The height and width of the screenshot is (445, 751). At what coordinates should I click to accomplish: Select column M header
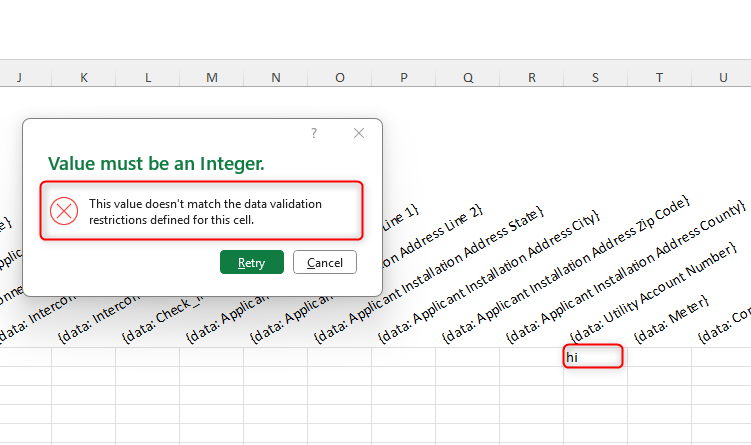pyautogui.click(x=212, y=77)
